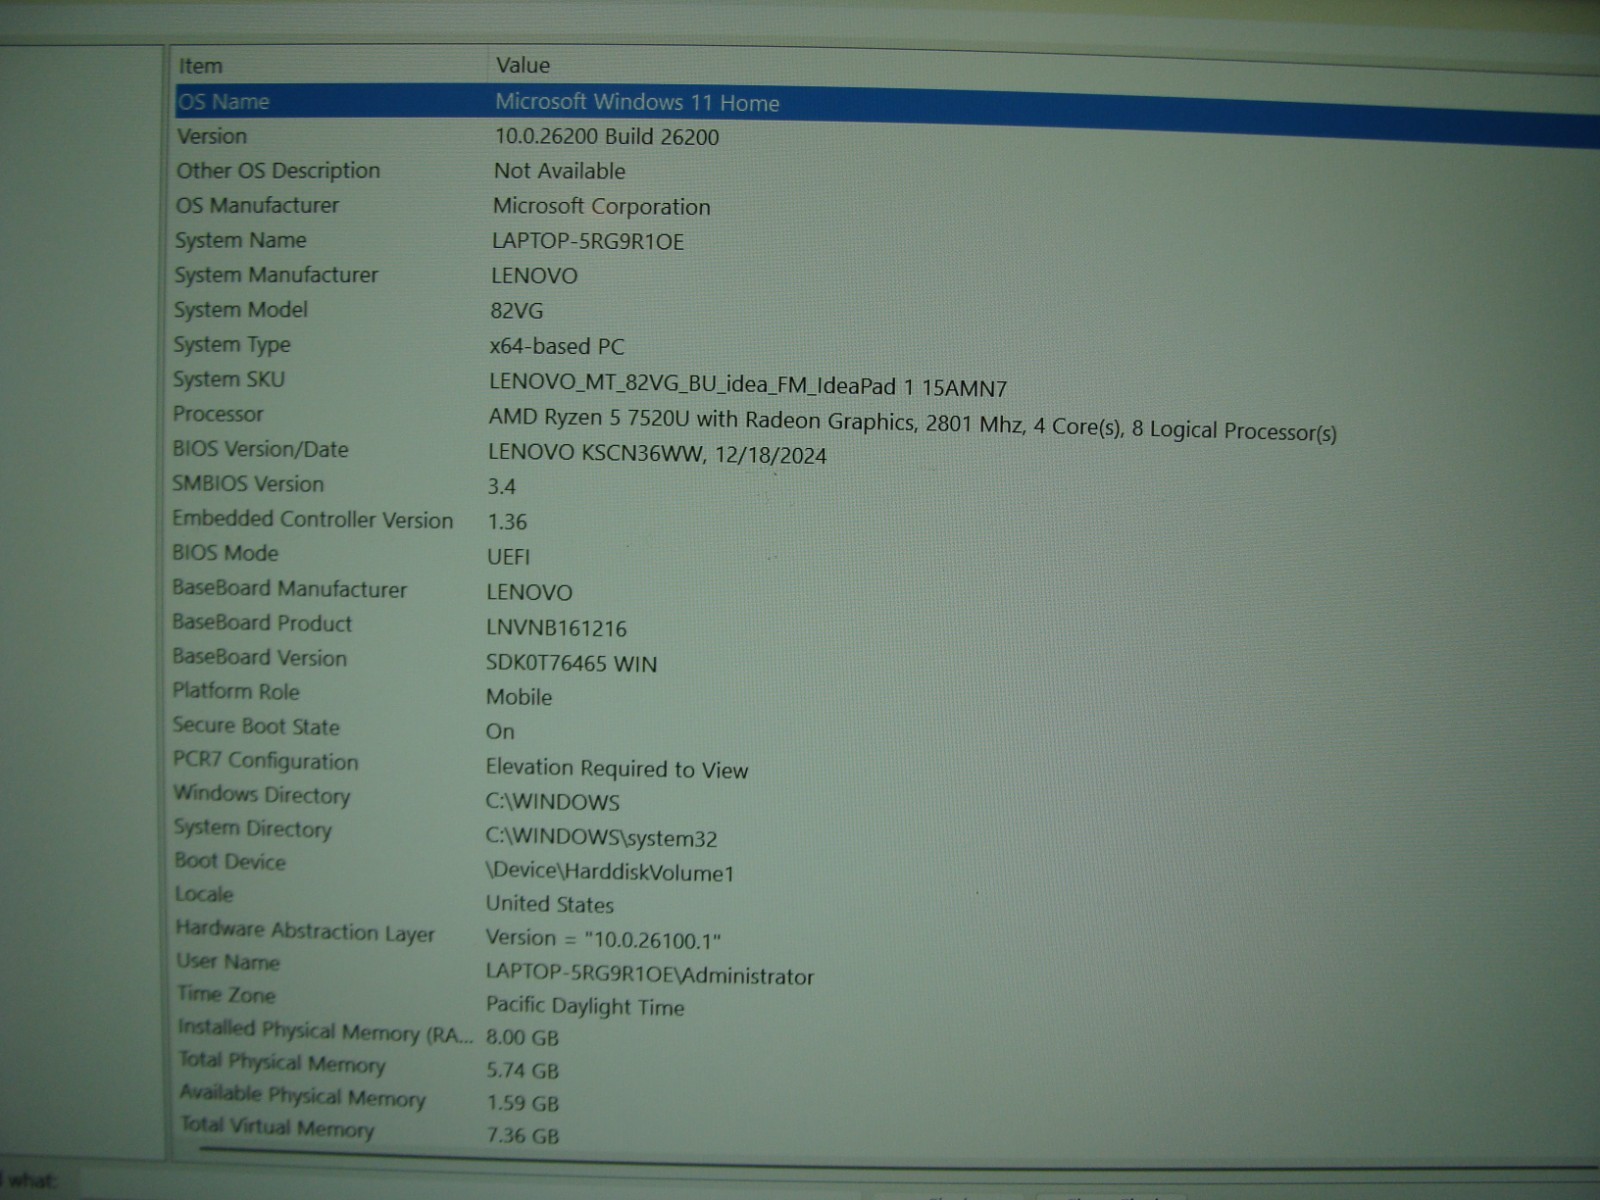
Task: Select System Manufacturer row
Action: [x=276, y=275]
